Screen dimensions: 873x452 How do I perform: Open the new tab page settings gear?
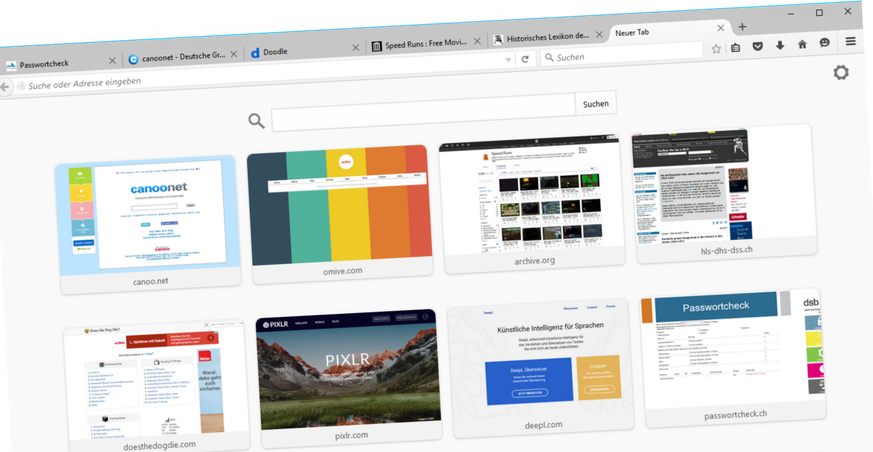[841, 72]
